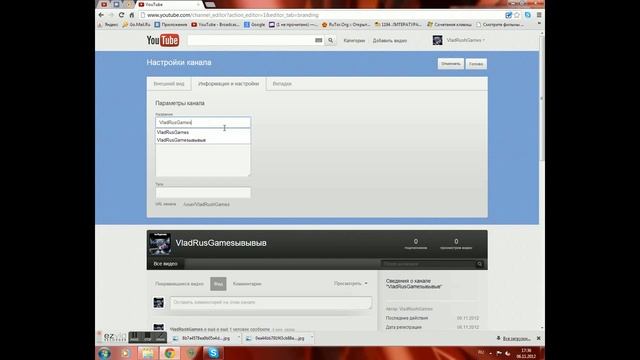Open the on-screen keyboard icon in search box
This screenshot has height=360, width=640.
(x=319, y=40)
